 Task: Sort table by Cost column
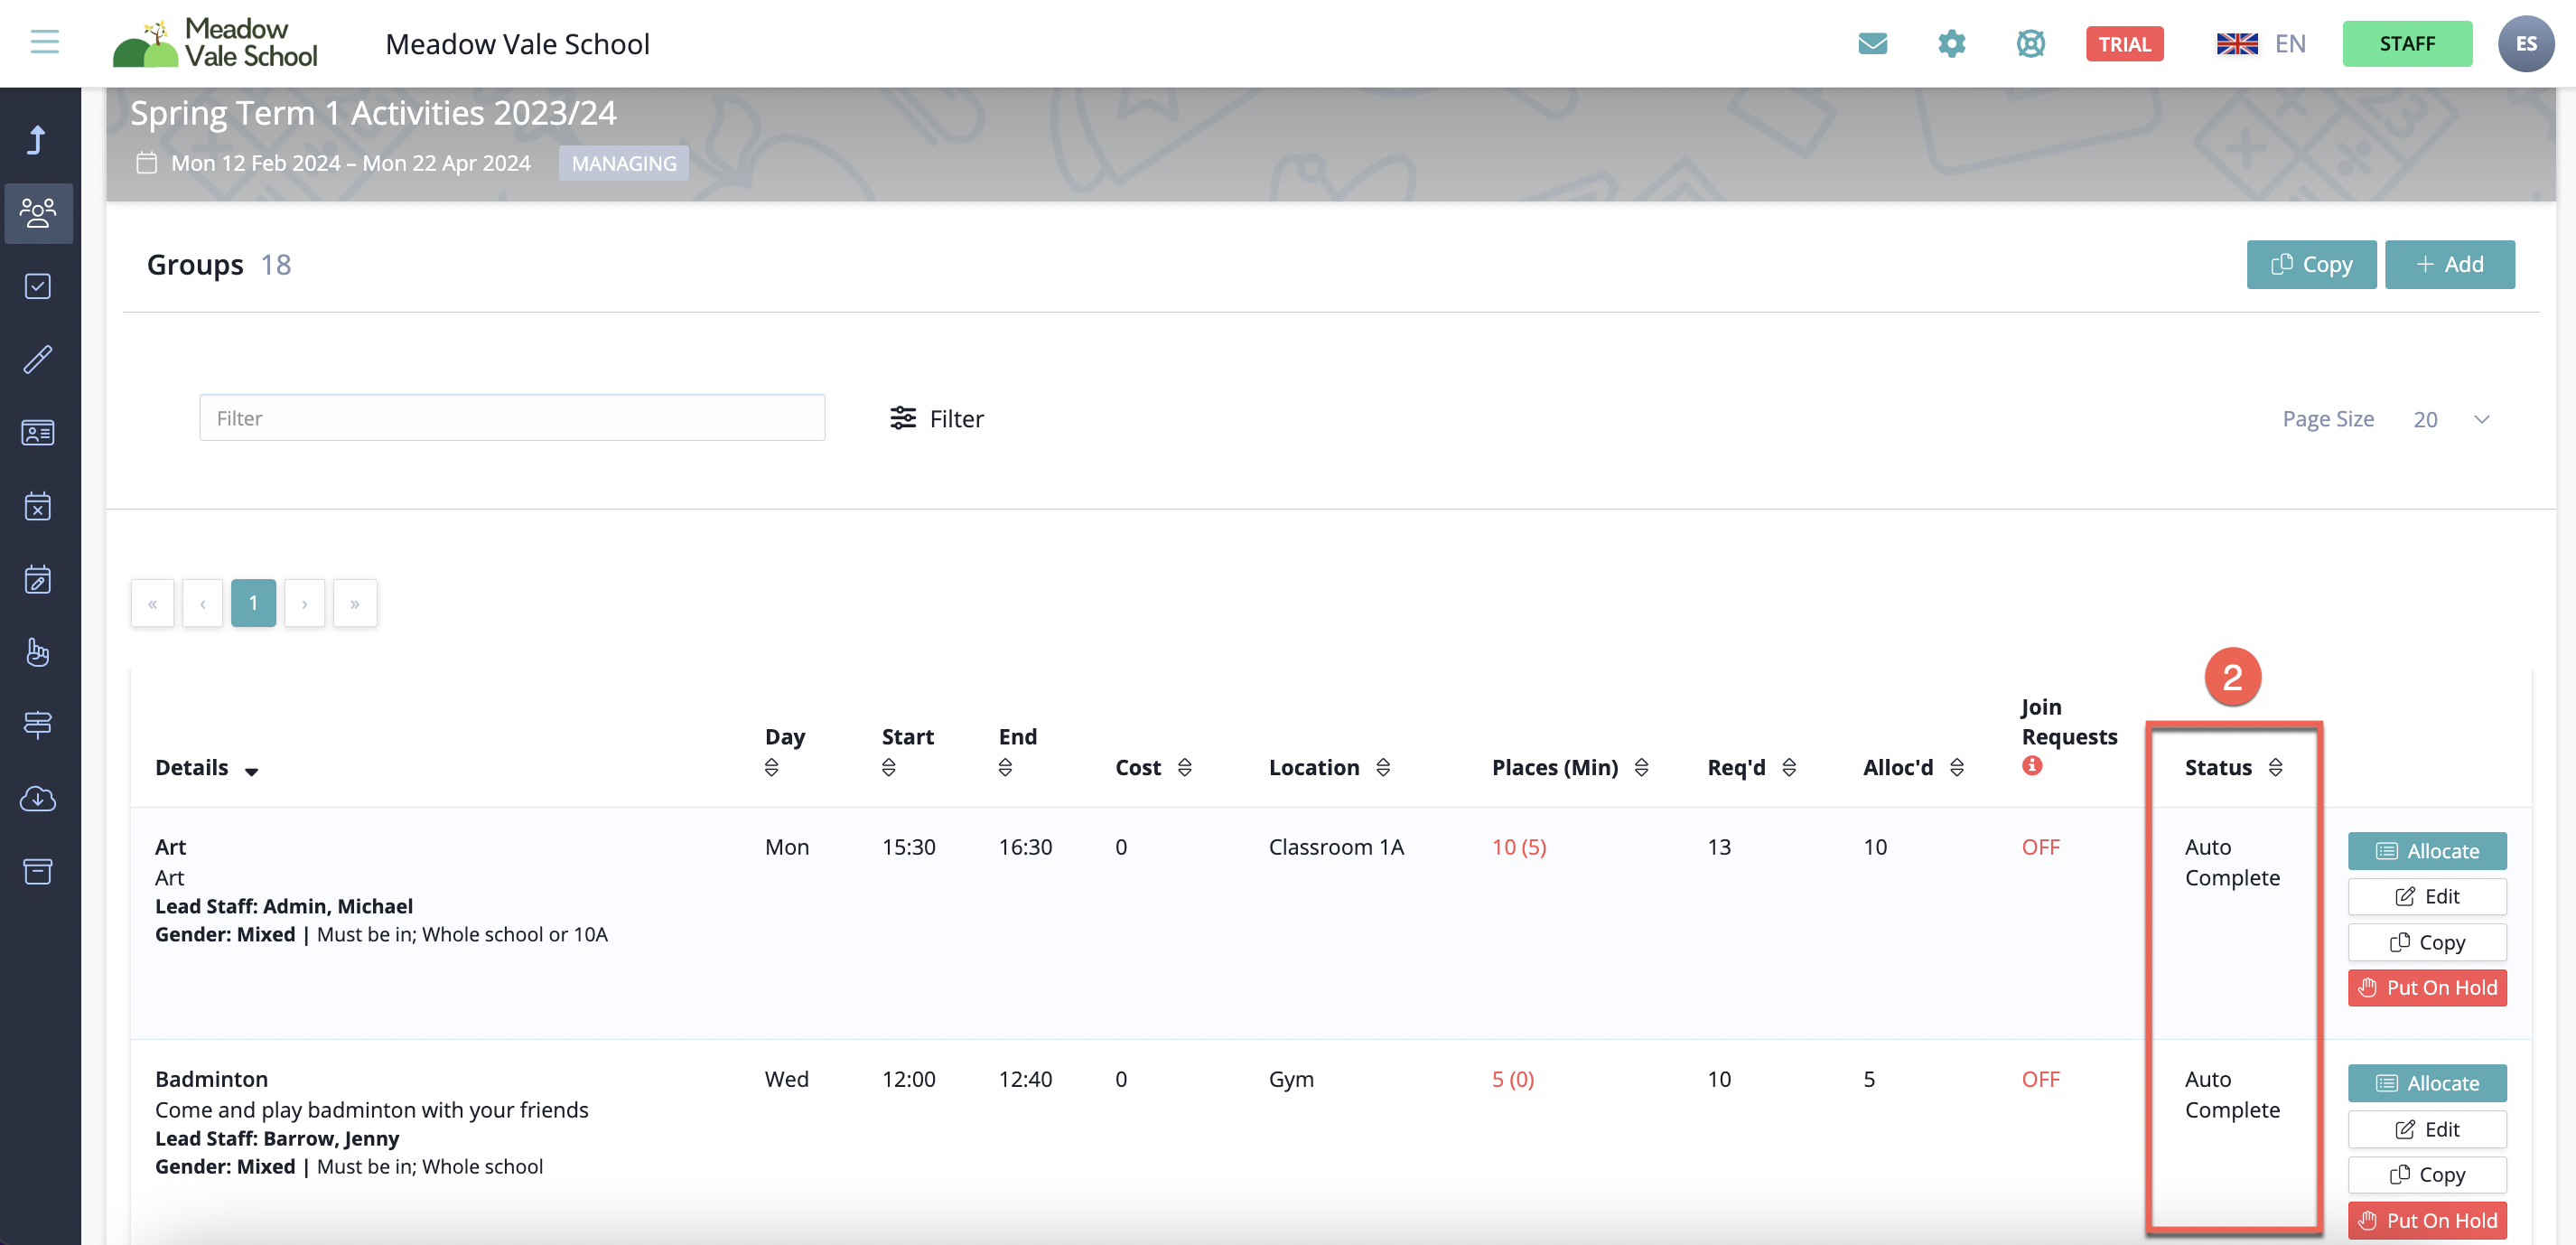(x=1184, y=767)
